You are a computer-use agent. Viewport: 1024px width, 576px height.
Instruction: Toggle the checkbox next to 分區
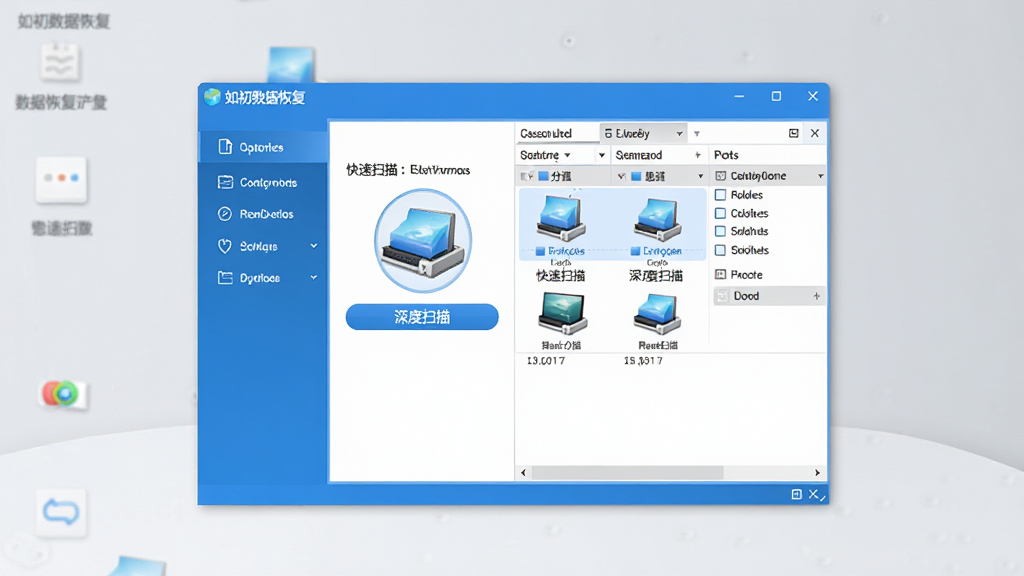(x=526, y=176)
